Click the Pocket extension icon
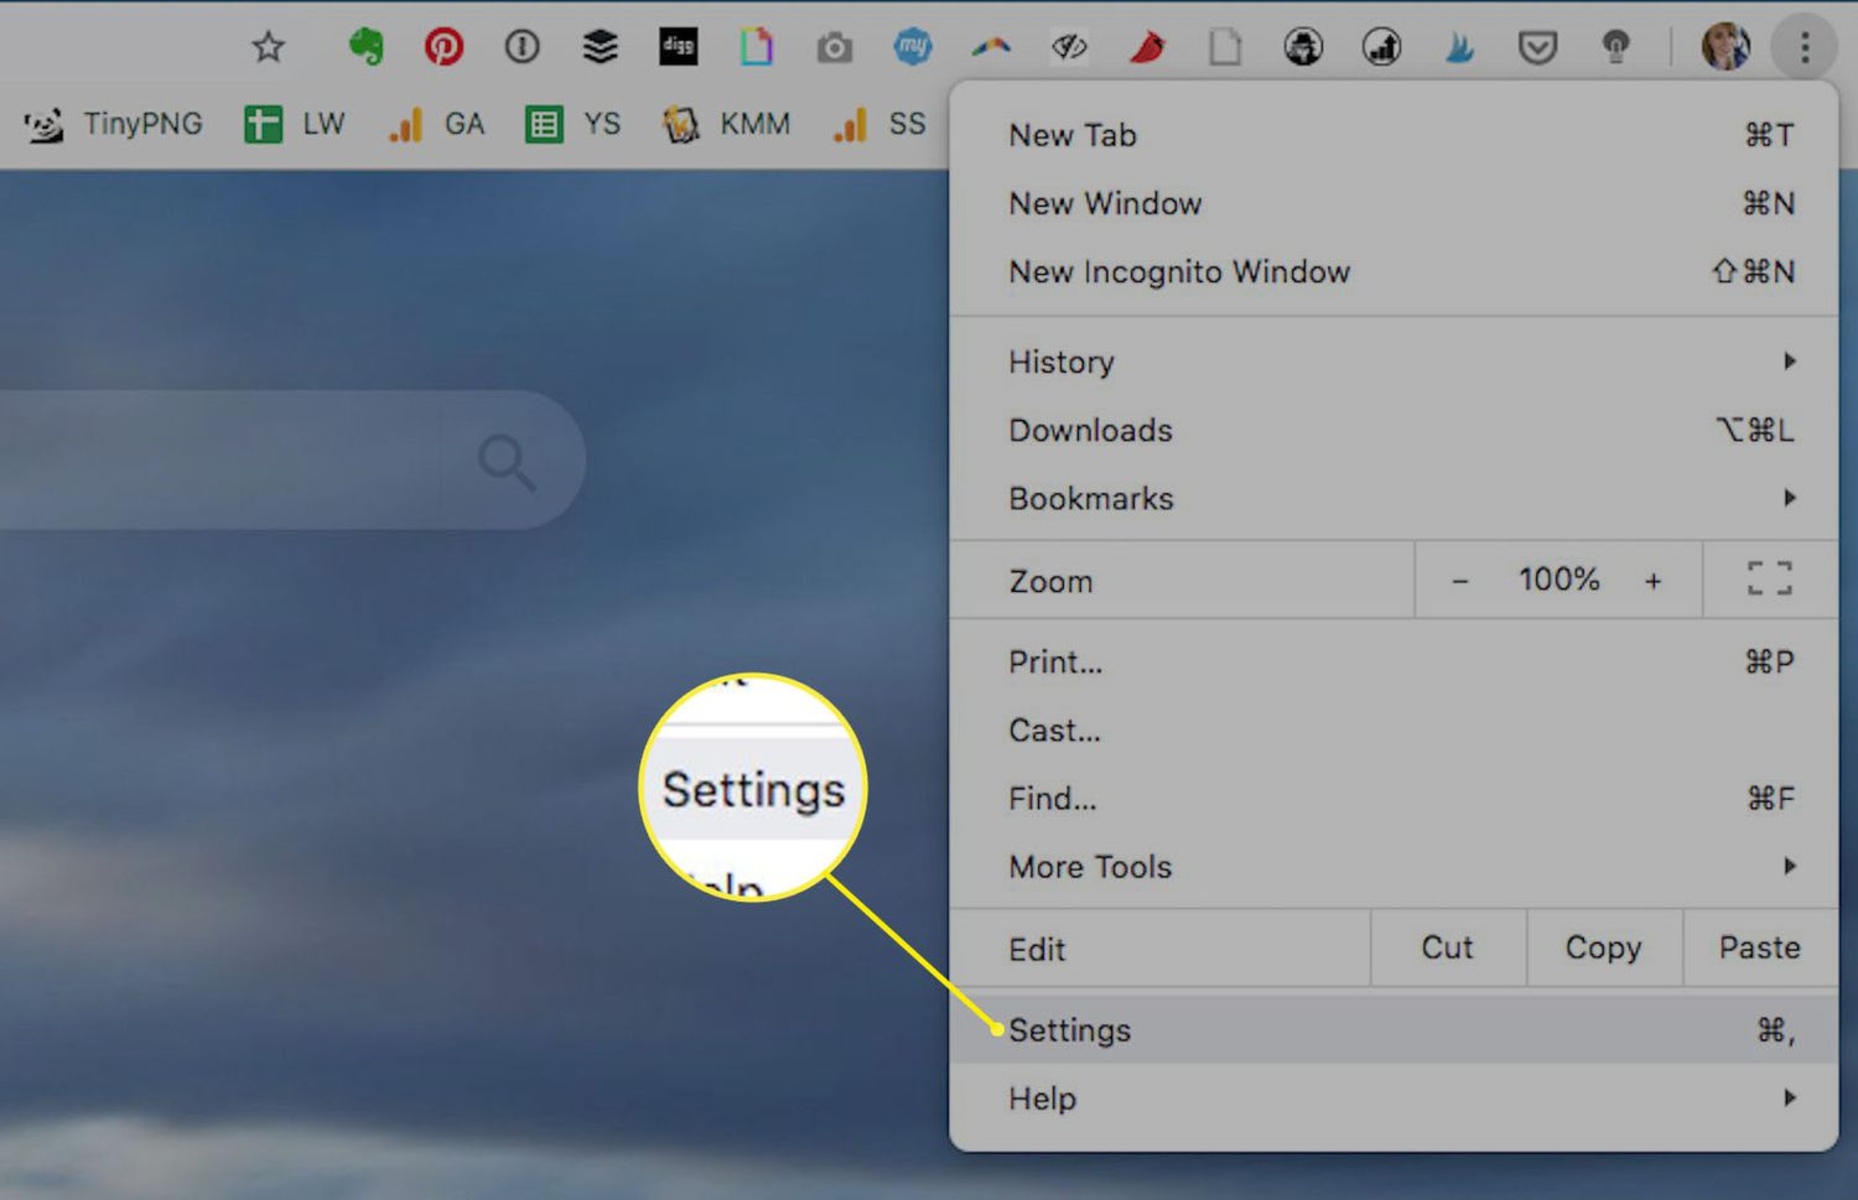The height and width of the screenshot is (1200, 1858). (x=1538, y=45)
